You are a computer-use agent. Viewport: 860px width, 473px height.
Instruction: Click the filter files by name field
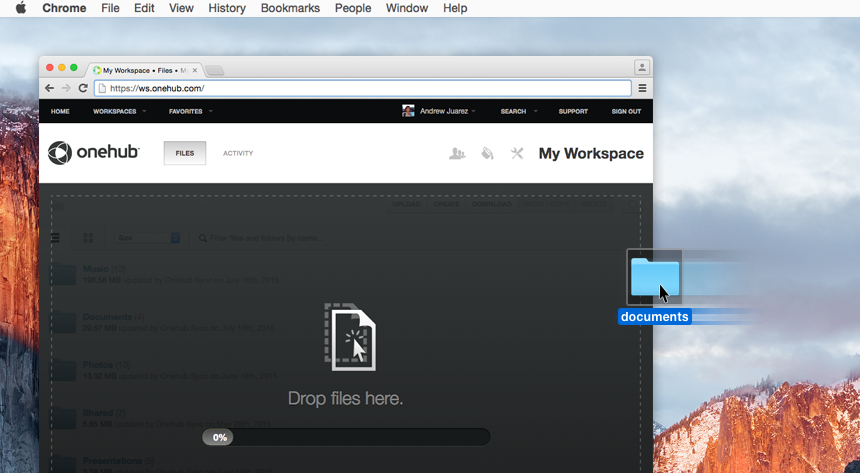tap(266, 238)
